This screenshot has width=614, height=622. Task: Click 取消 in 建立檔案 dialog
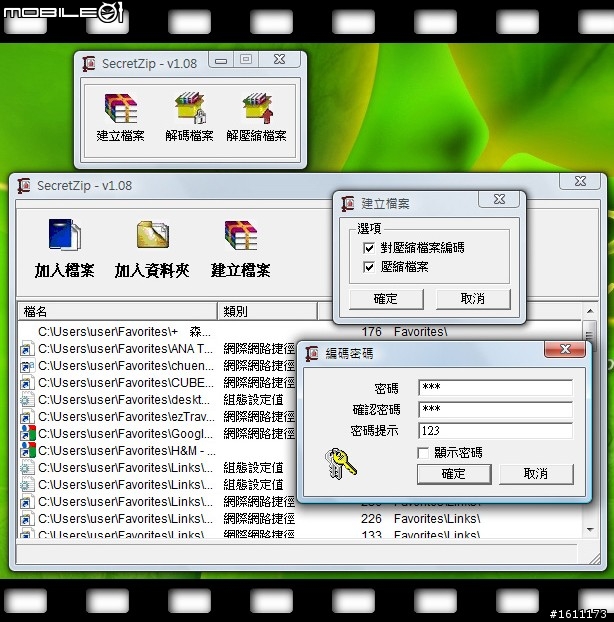pyautogui.click(x=473, y=299)
